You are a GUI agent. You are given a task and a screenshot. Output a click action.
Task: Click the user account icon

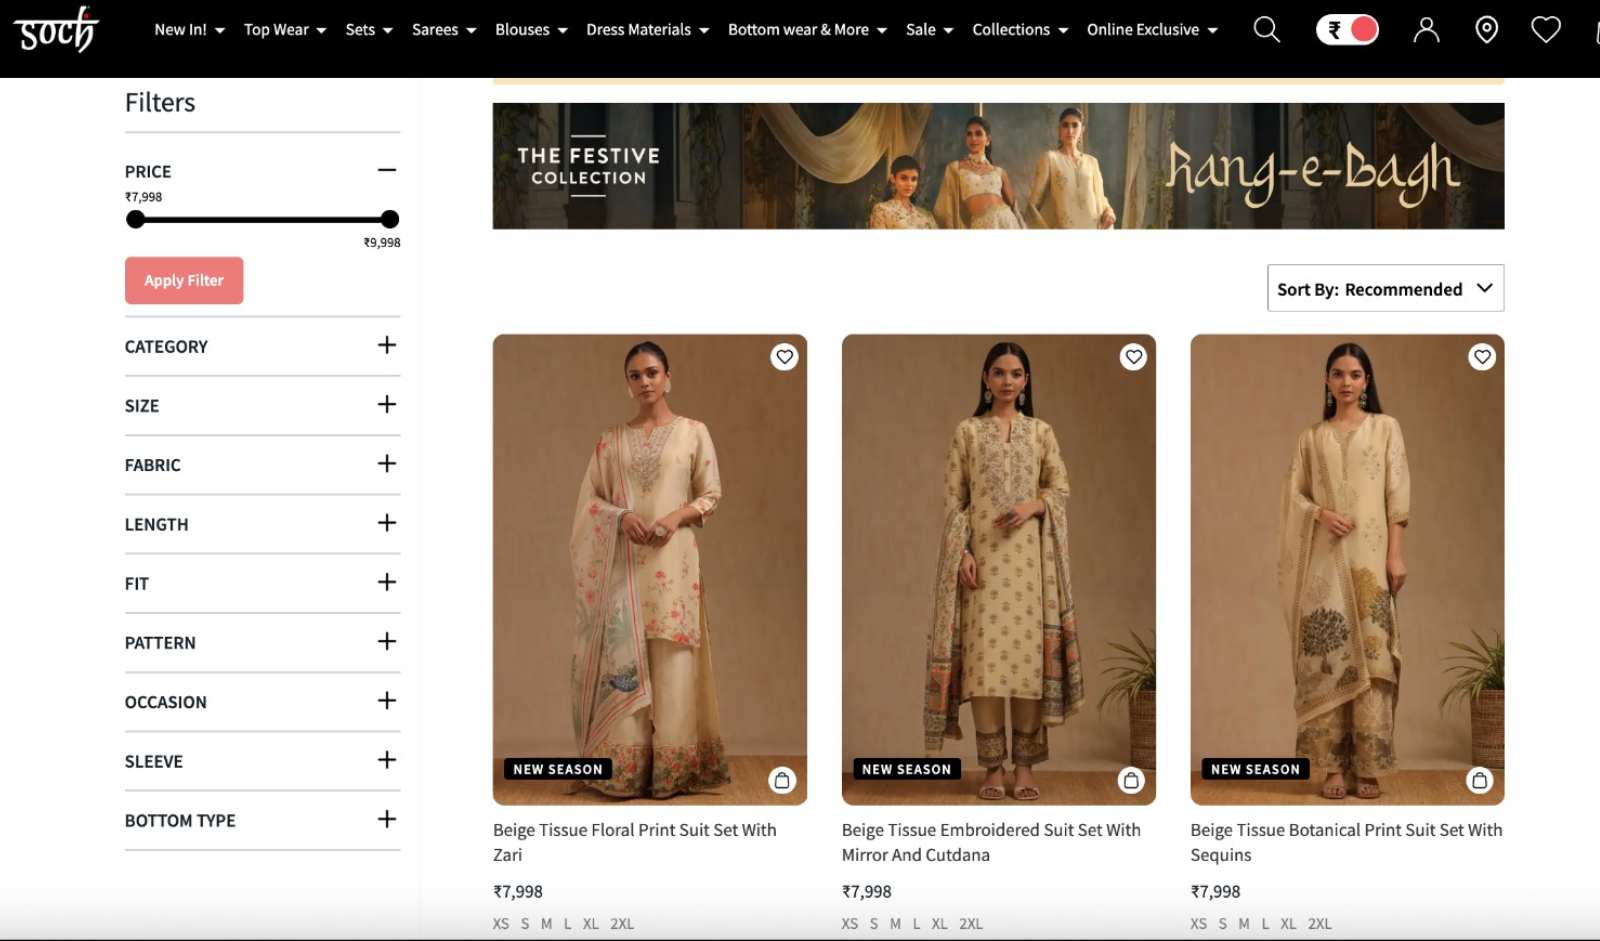[x=1426, y=30]
